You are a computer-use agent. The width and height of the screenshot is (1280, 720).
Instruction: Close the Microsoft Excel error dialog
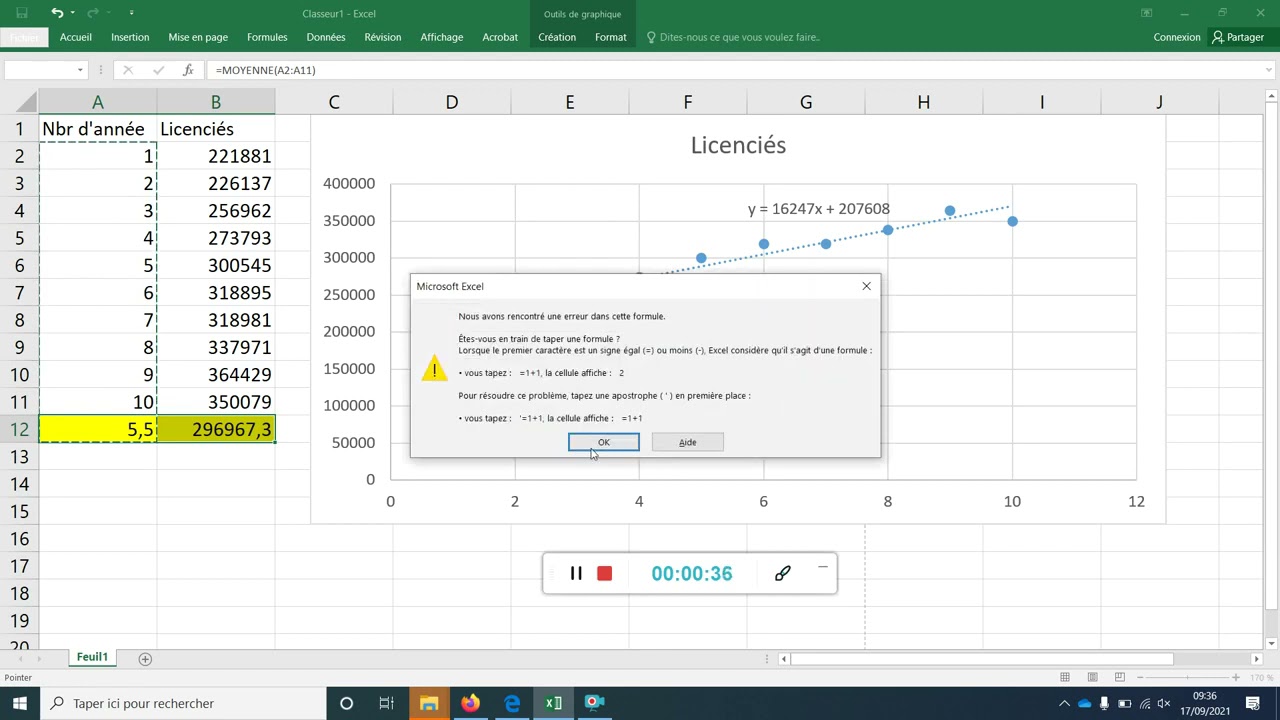click(x=866, y=286)
